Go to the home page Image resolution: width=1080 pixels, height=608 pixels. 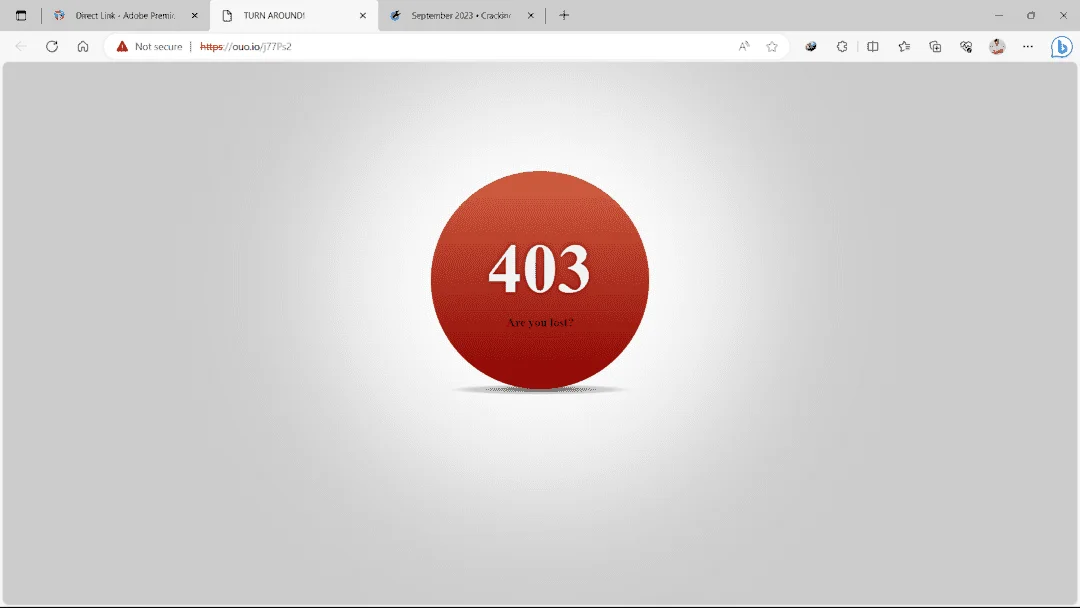coord(83,46)
